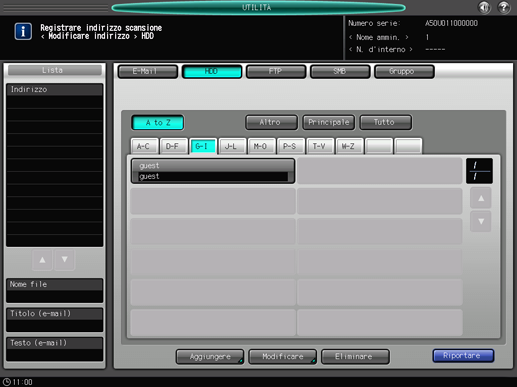
Task: Select the A-C letter tab
Action: pyautogui.click(x=144, y=146)
